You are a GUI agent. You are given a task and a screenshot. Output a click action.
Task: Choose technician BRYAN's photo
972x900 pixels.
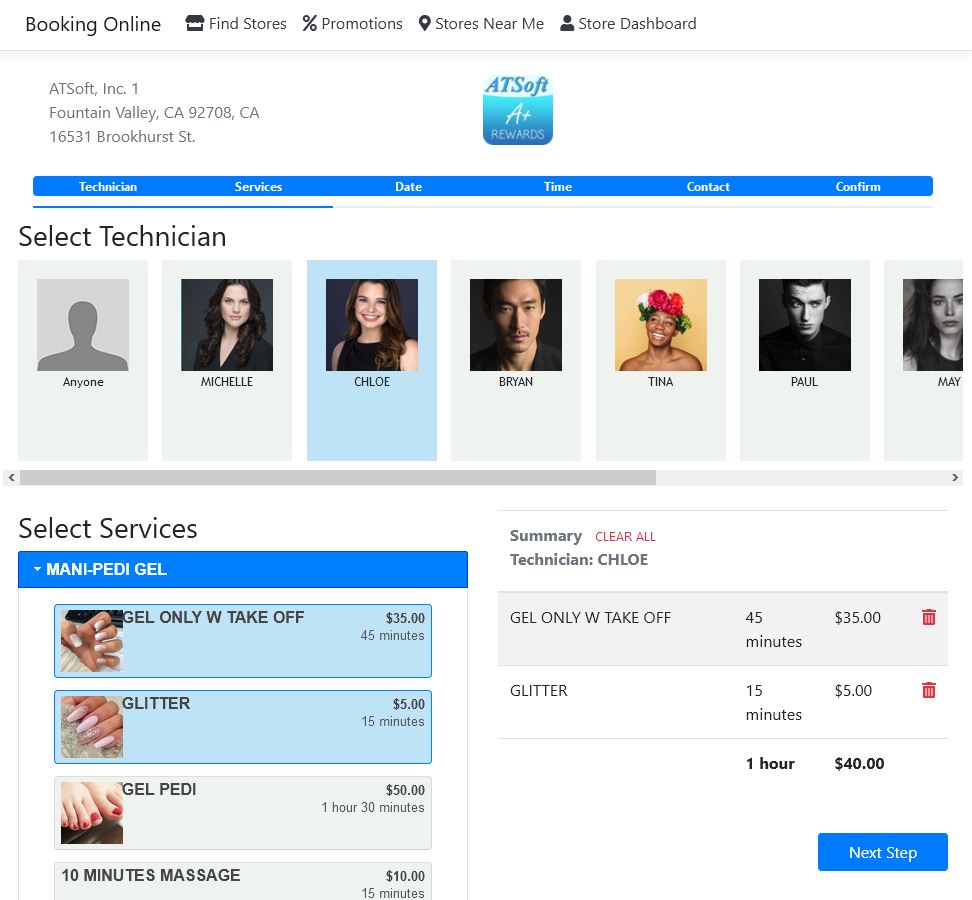(x=516, y=325)
